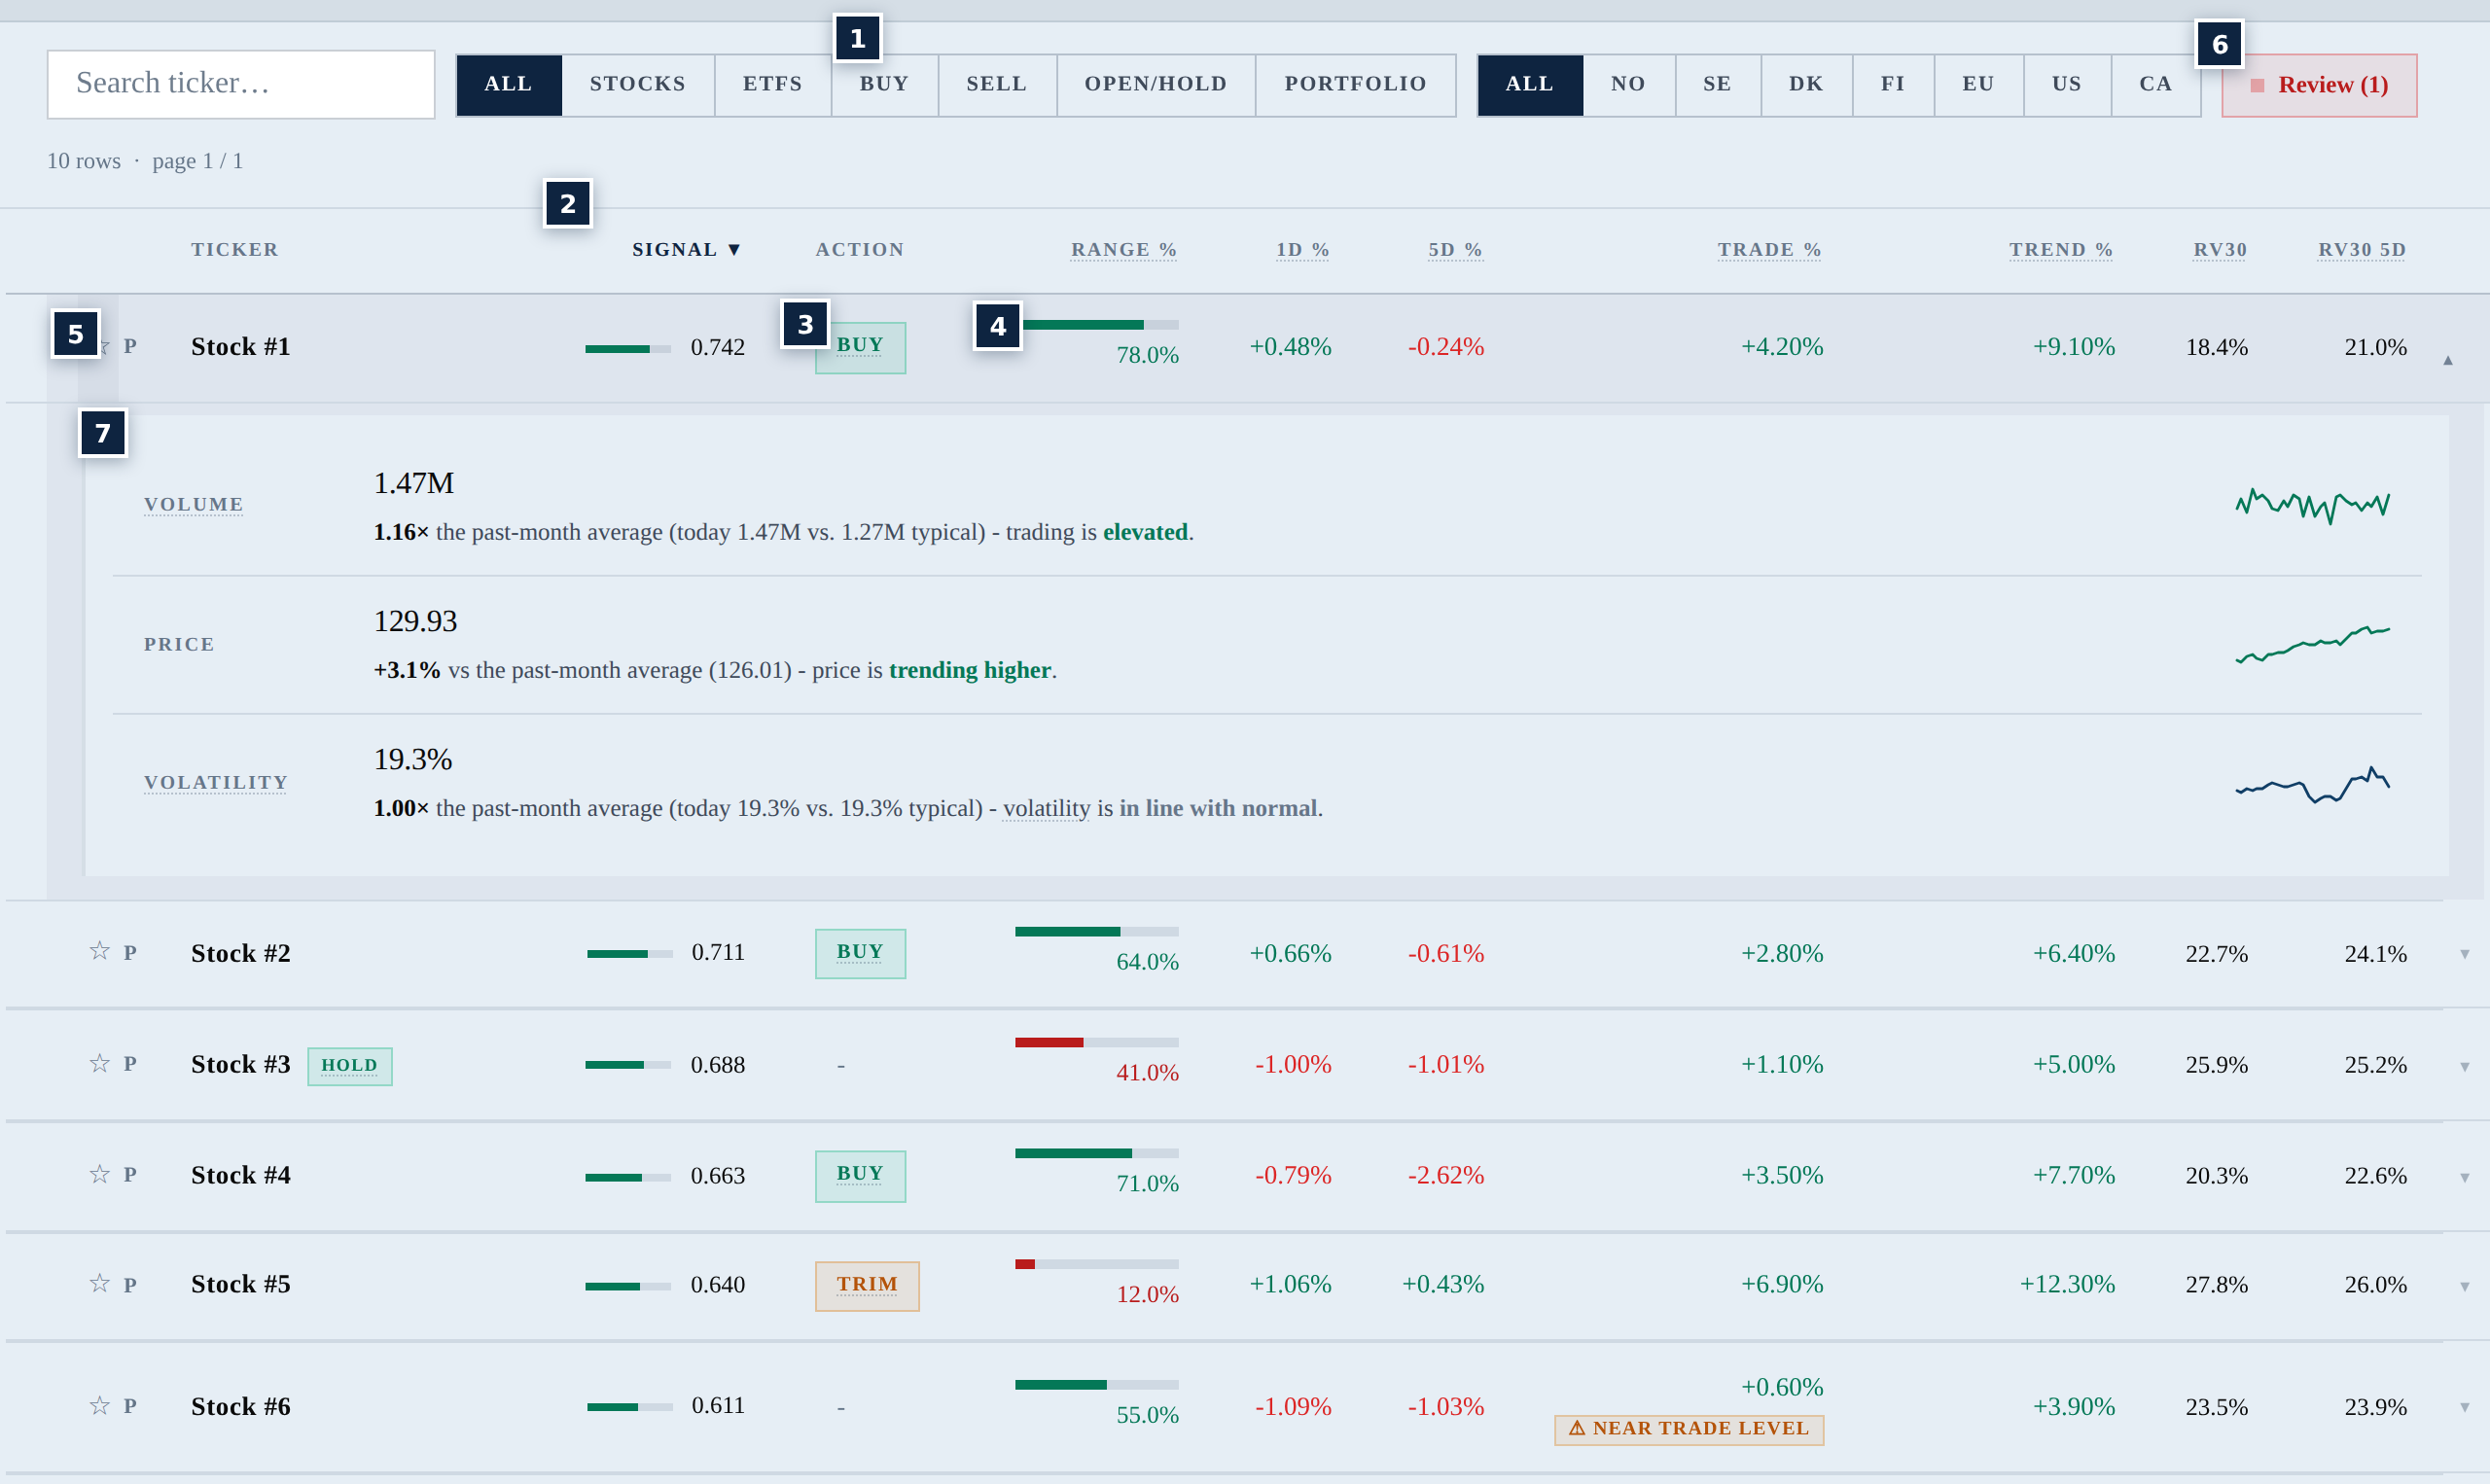Toggle portfolio P marker for Stock #4

[x=130, y=1175]
